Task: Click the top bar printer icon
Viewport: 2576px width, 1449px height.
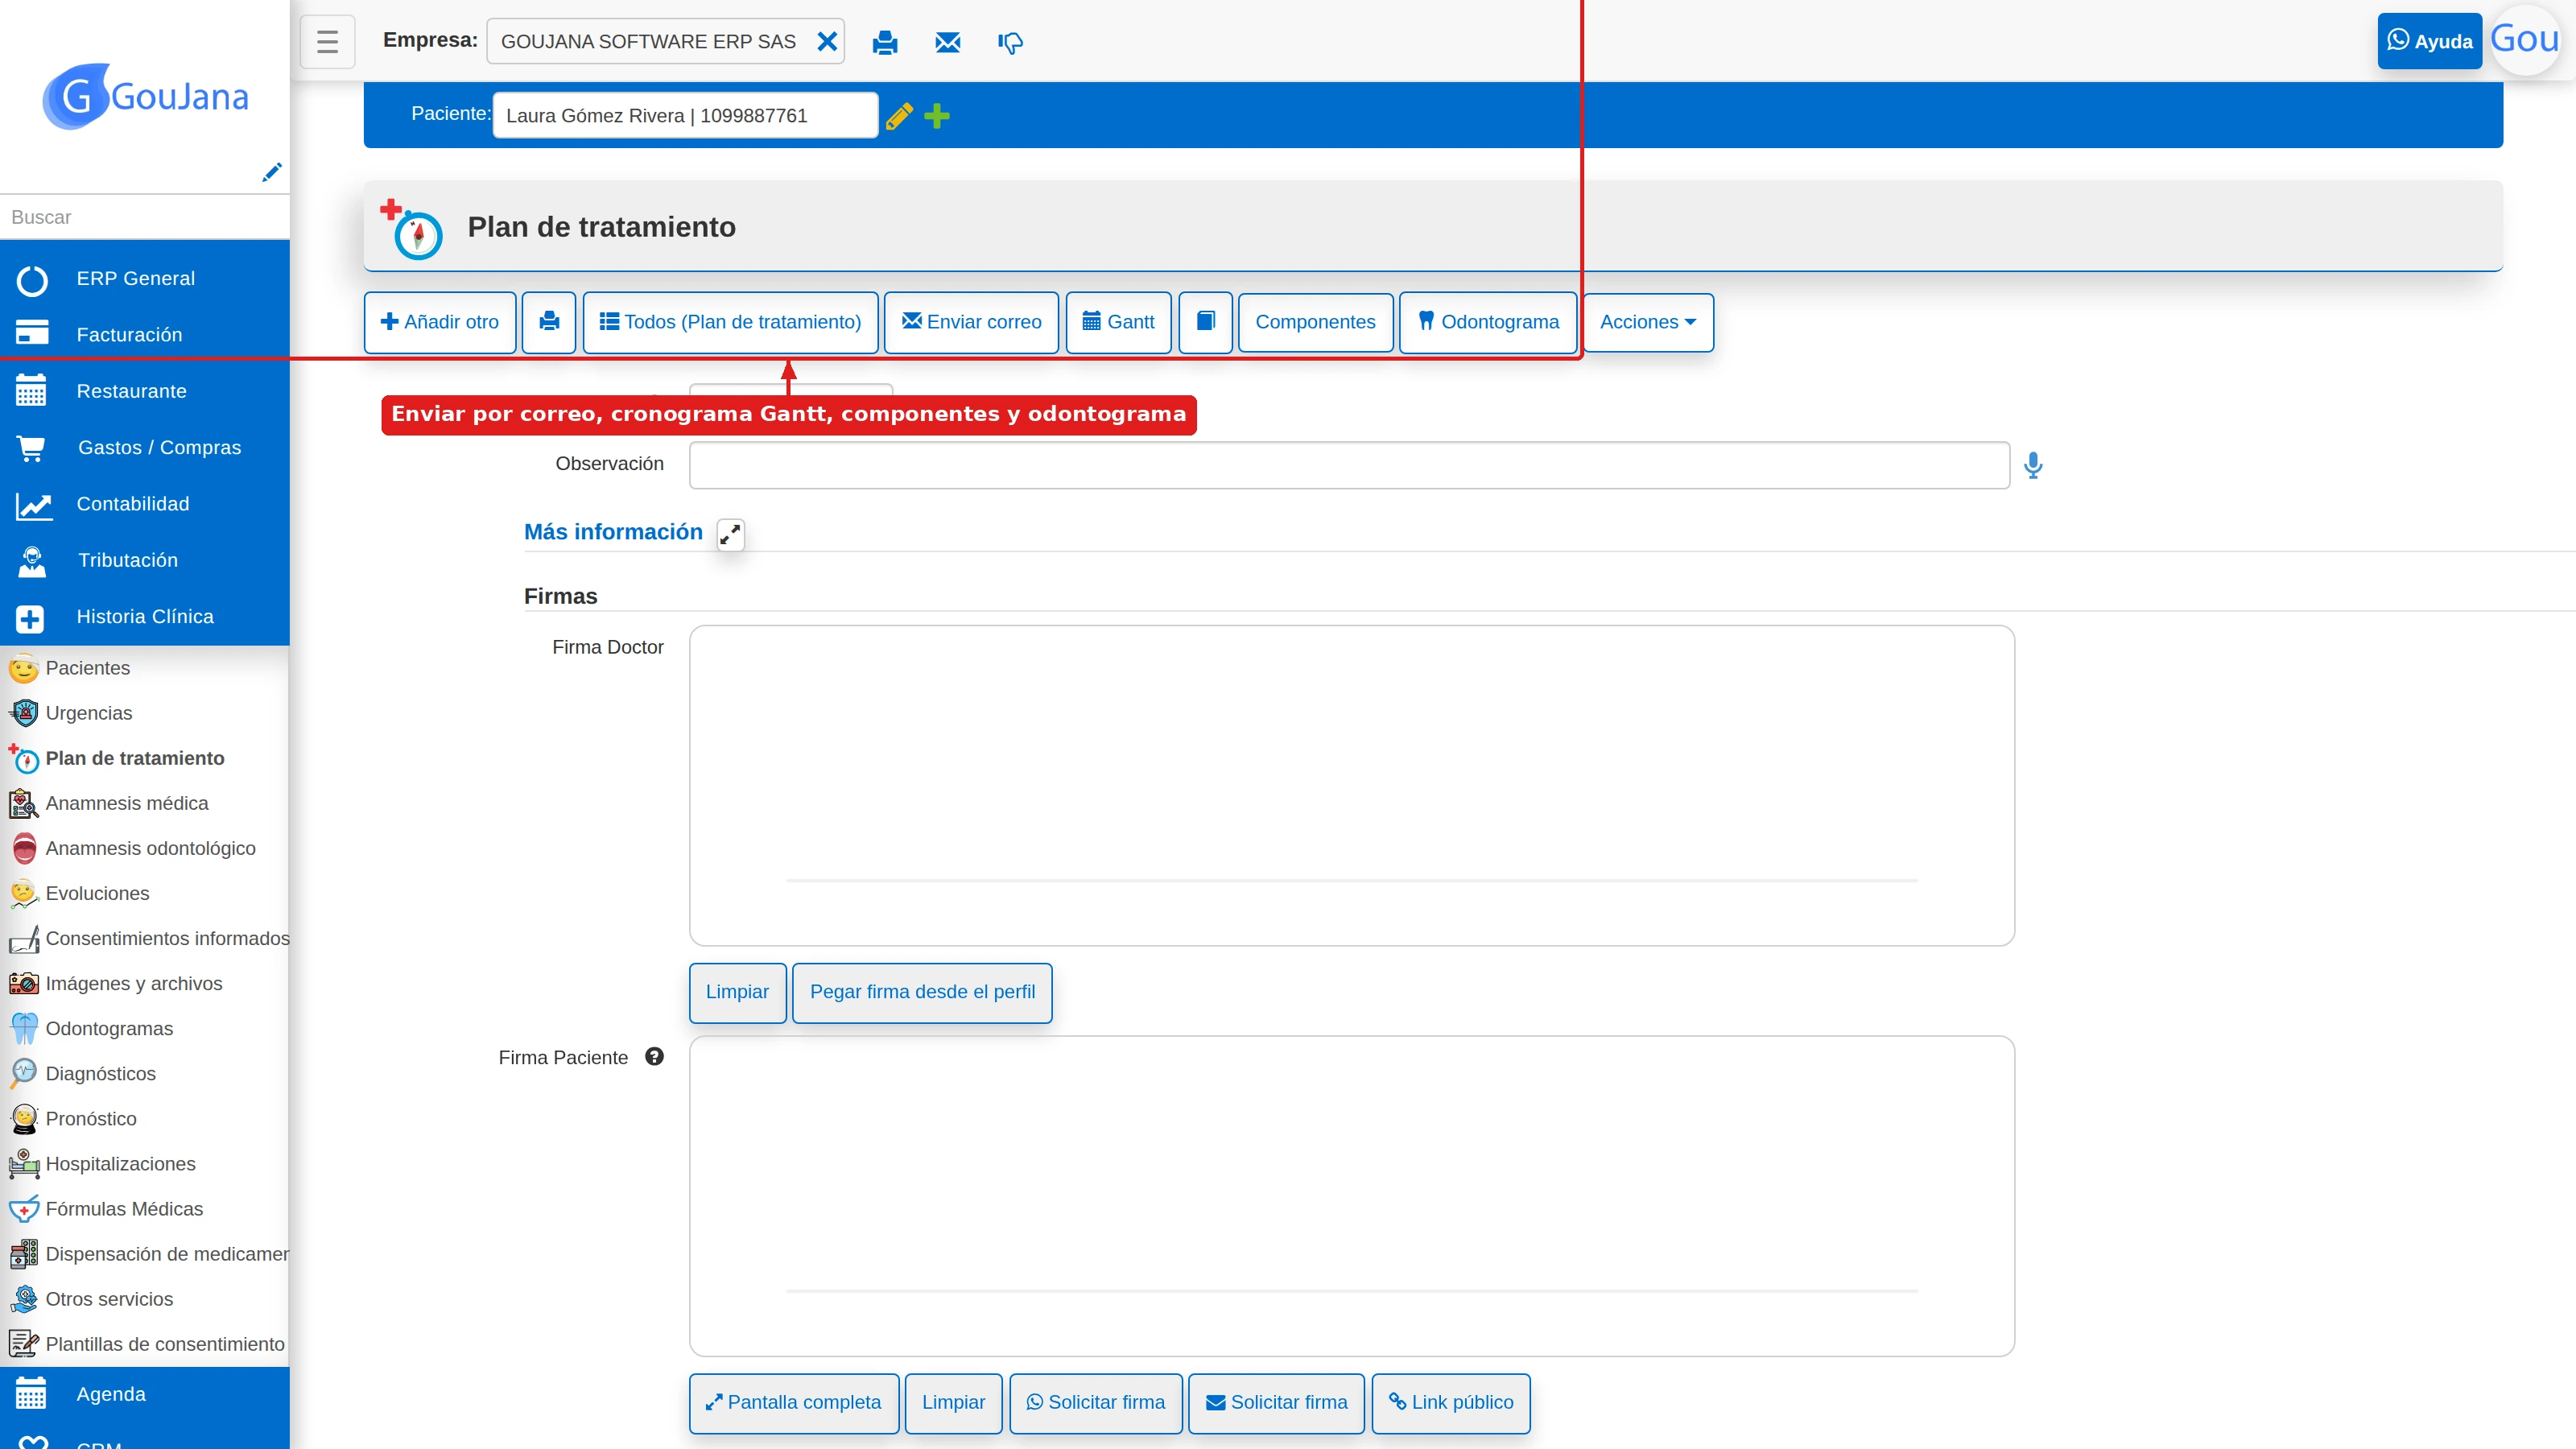Action: [885, 43]
